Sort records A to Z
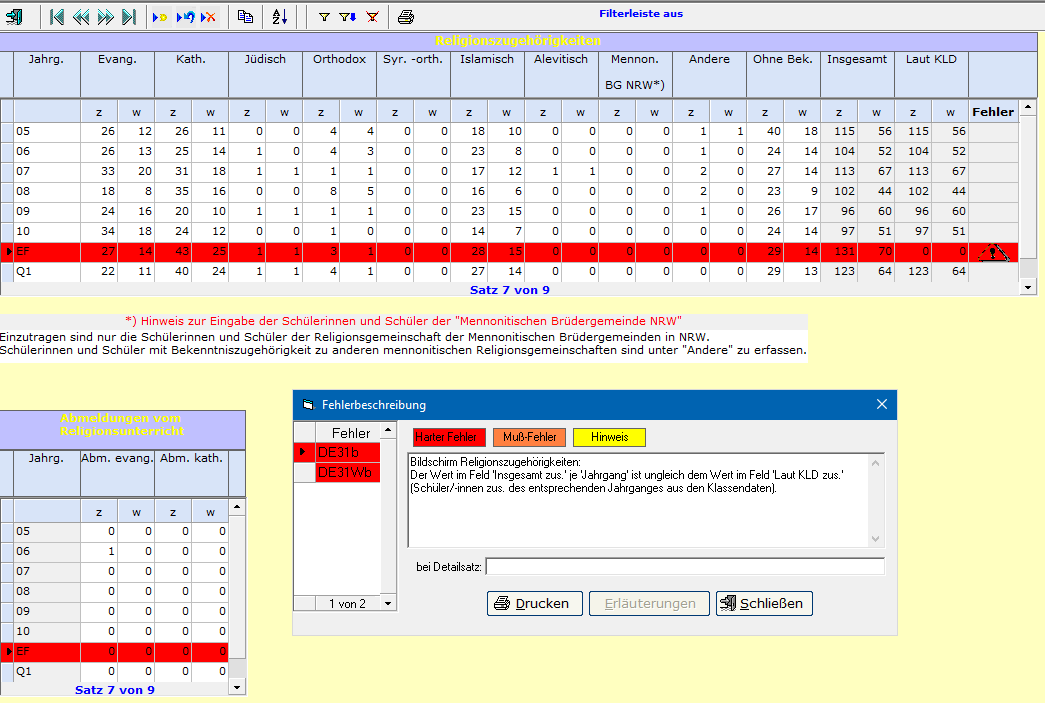1045x703 pixels. [x=279, y=17]
